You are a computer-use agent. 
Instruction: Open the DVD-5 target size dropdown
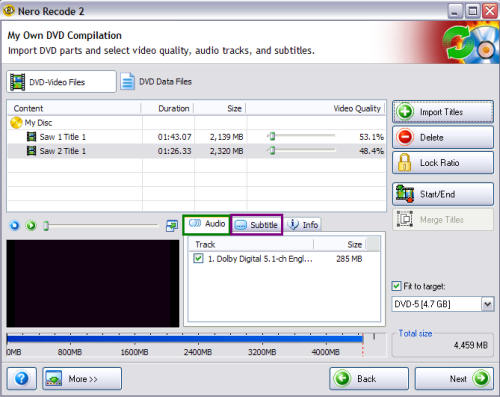click(x=487, y=304)
